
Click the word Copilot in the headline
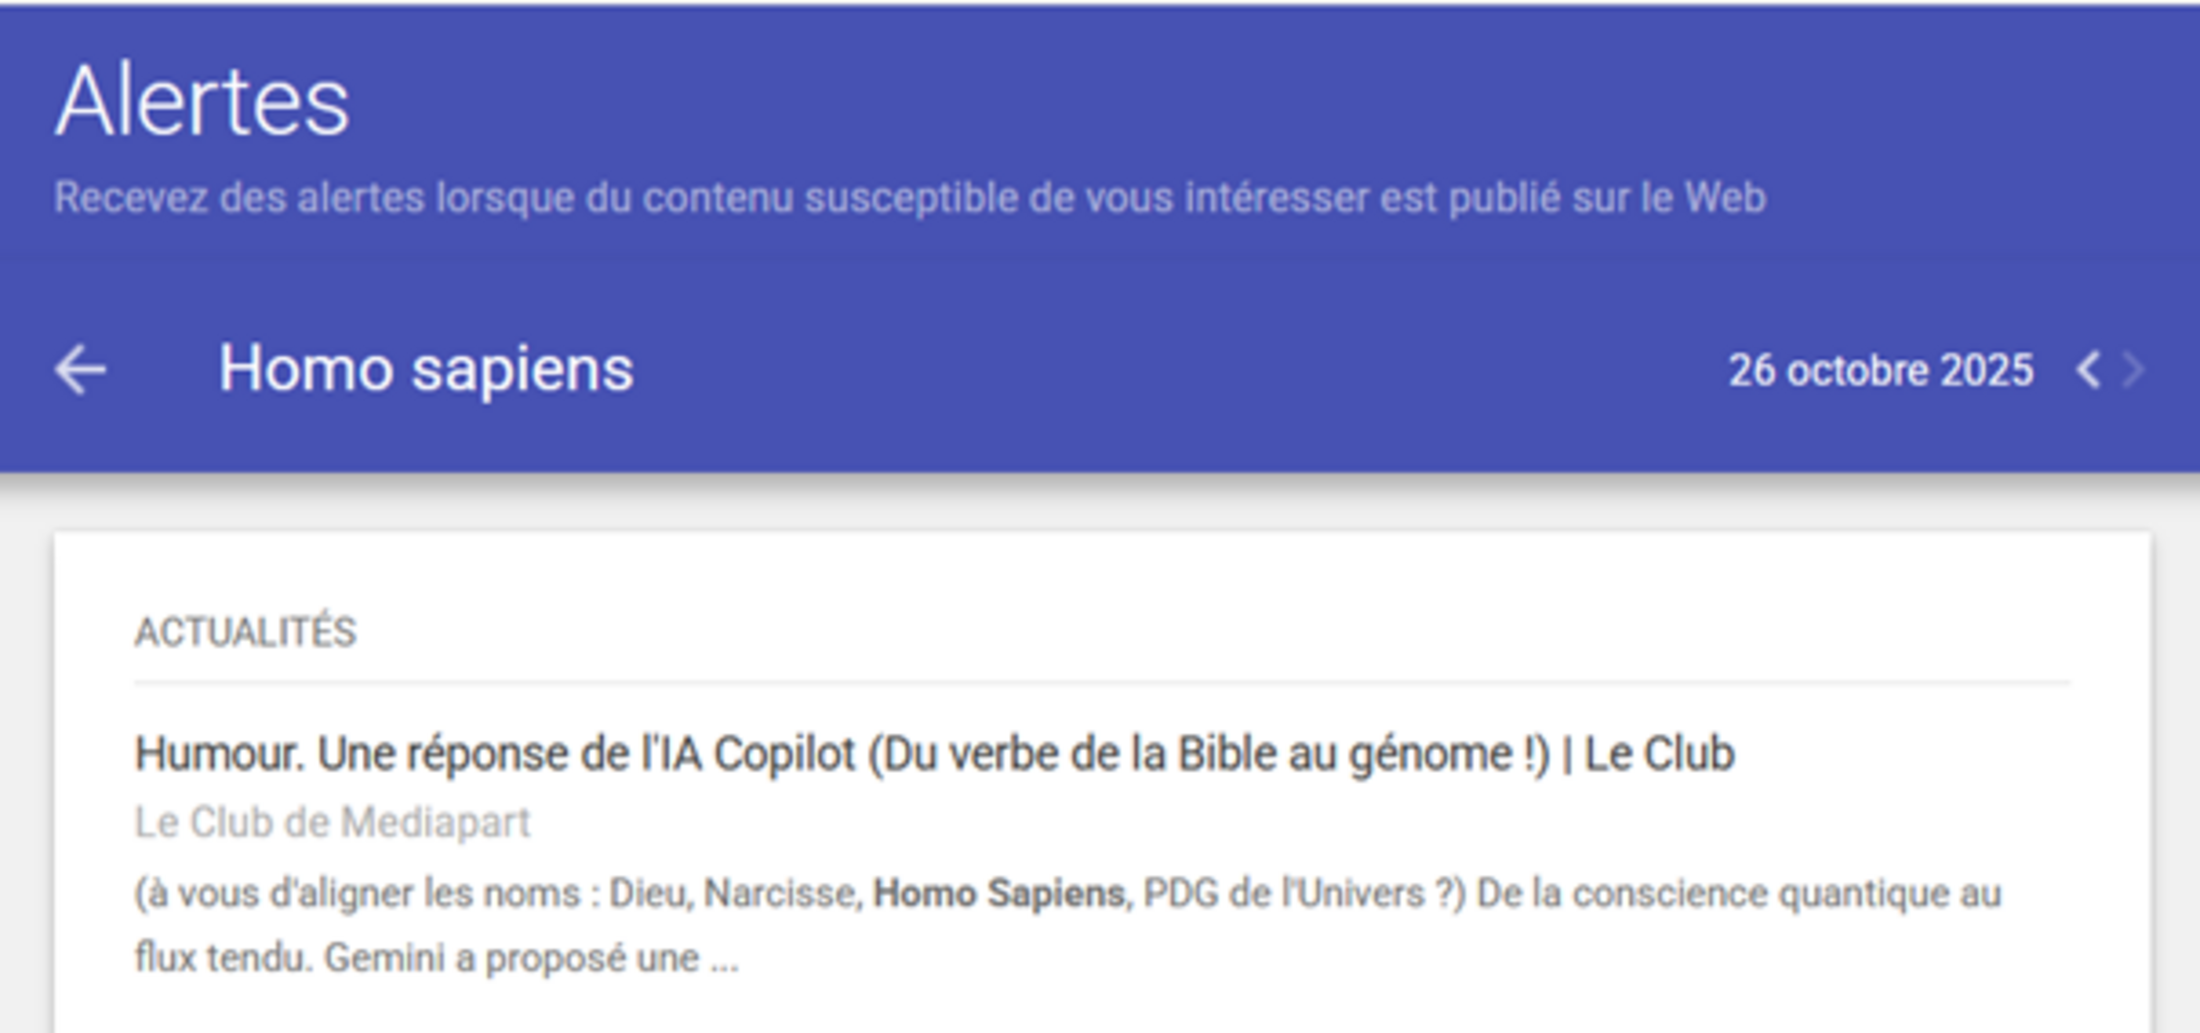pos(784,754)
